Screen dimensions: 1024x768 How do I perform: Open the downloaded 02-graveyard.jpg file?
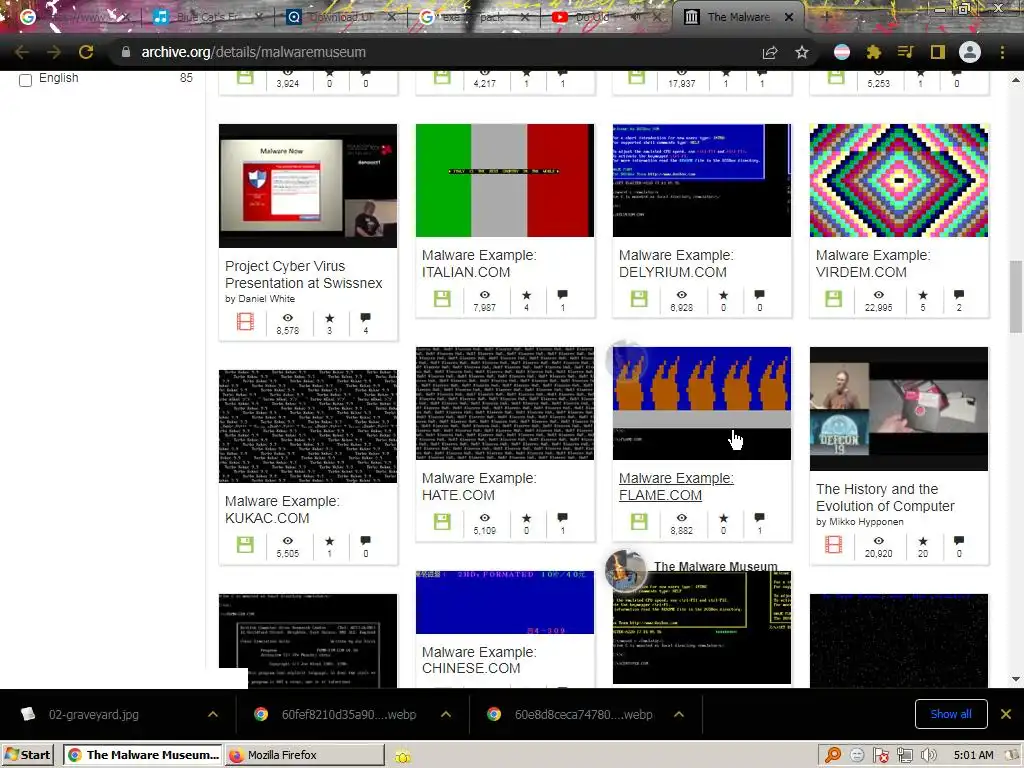pyautogui.click(x=93, y=714)
